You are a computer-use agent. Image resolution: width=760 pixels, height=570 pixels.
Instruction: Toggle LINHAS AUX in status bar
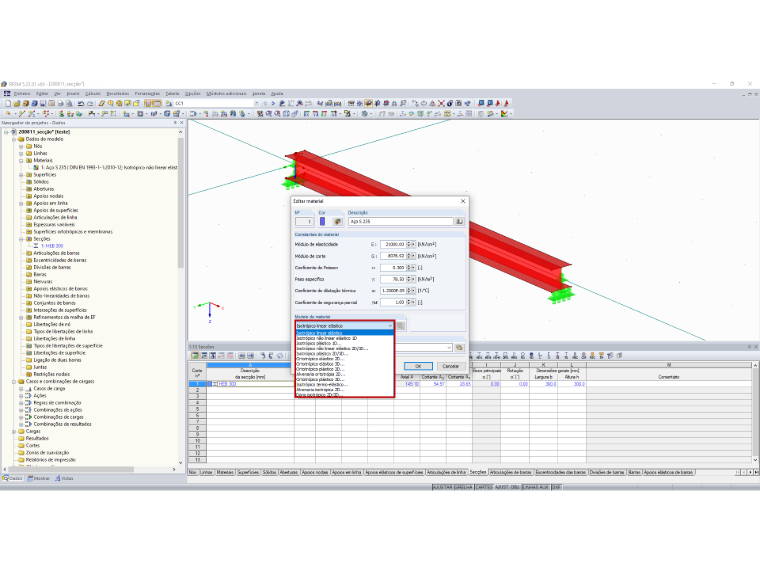click(x=536, y=487)
